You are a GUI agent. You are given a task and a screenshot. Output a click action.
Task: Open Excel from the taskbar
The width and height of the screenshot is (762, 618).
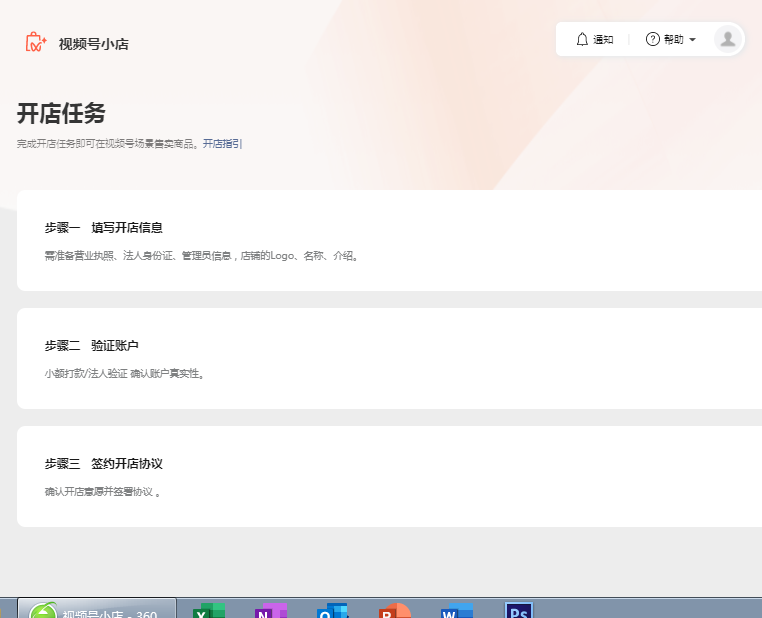coord(209,610)
